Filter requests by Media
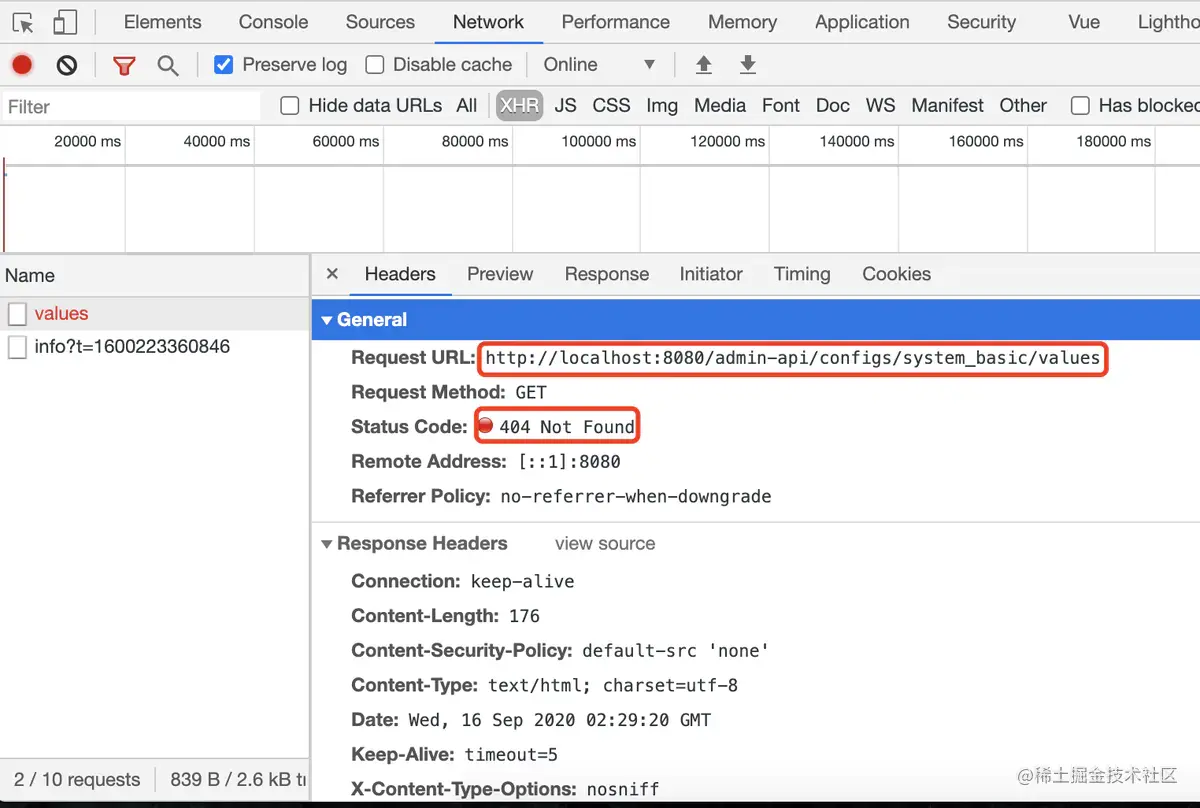The width and height of the screenshot is (1200, 808). point(720,106)
